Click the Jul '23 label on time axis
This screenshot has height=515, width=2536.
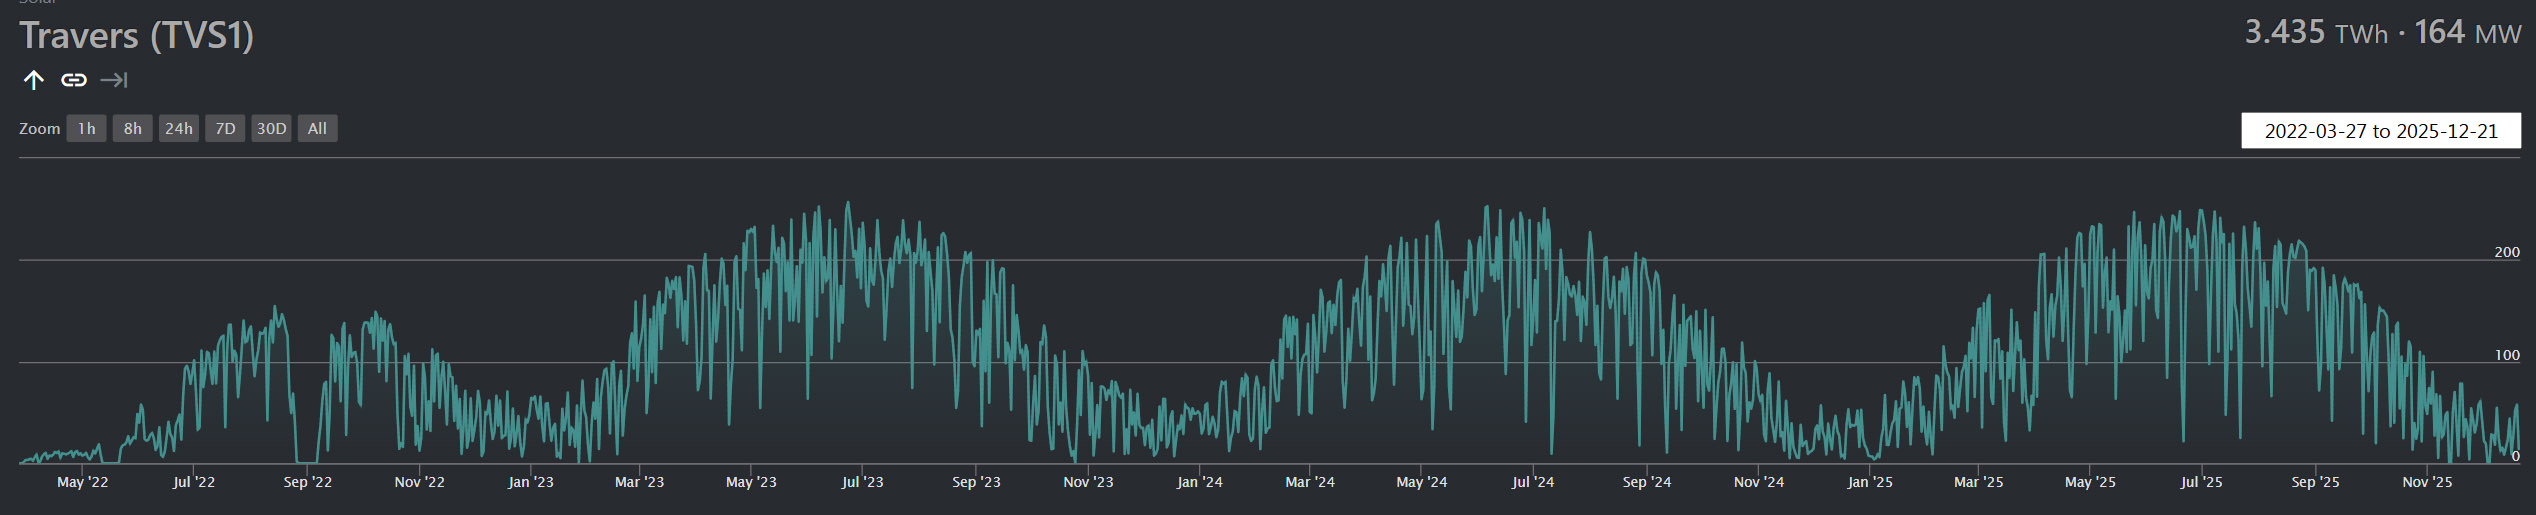pos(862,482)
